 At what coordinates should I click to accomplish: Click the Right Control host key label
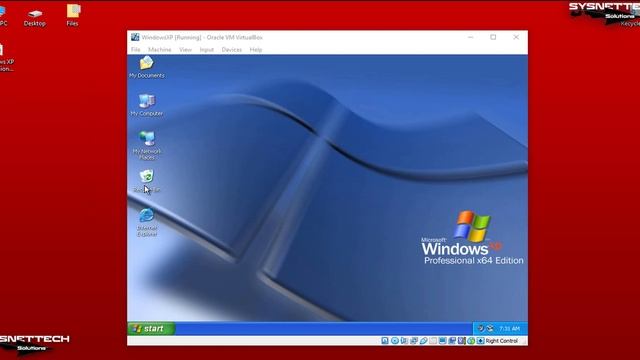[502, 341]
